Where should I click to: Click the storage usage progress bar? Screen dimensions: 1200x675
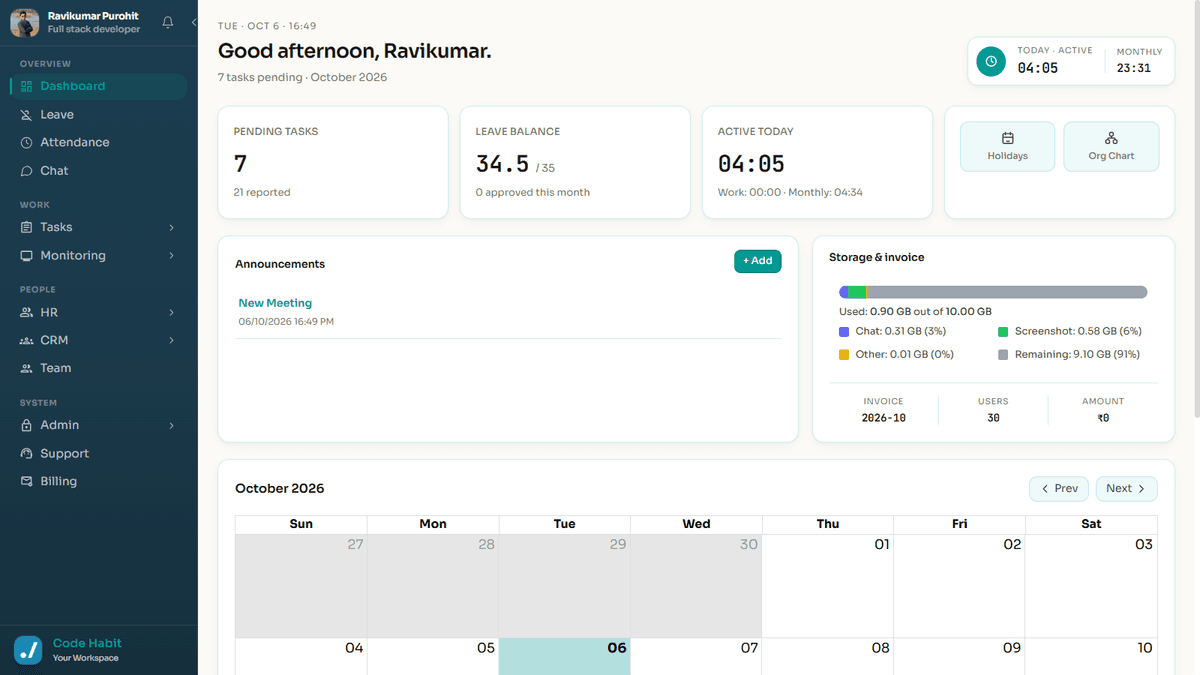click(993, 292)
